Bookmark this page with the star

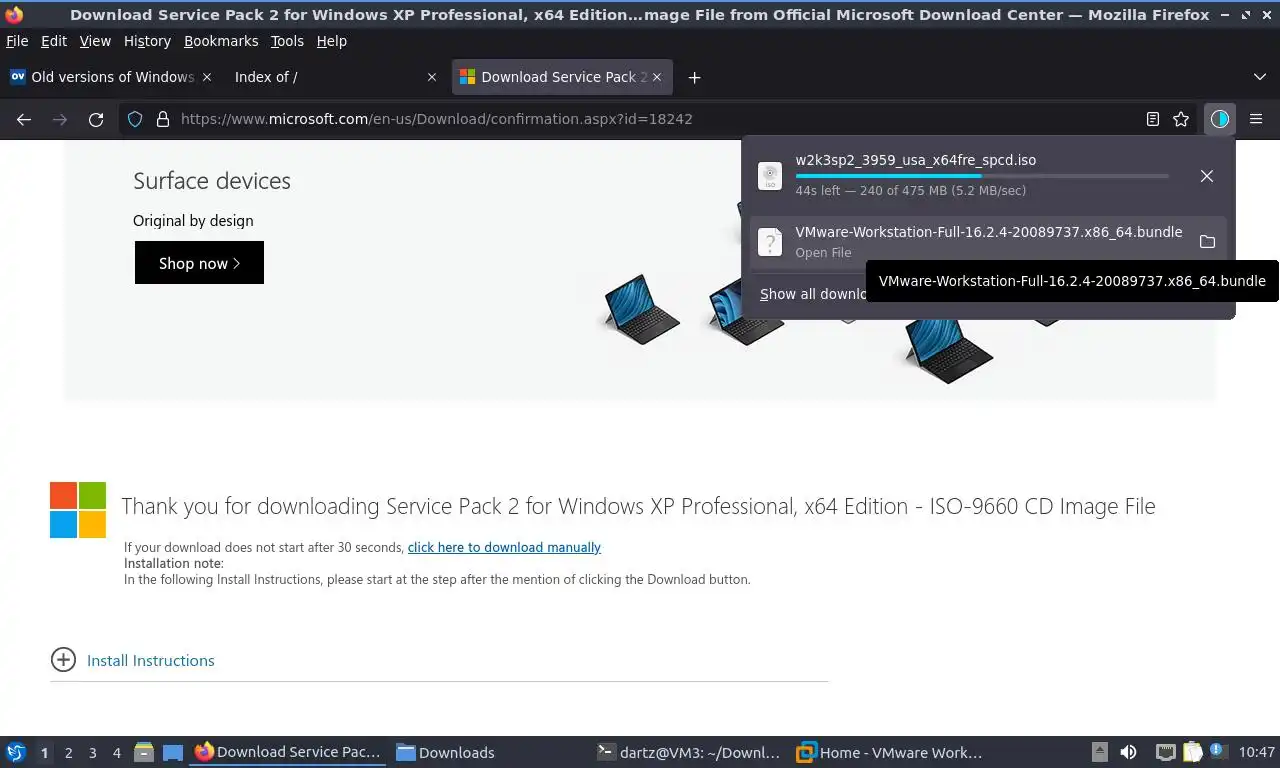click(1181, 119)
